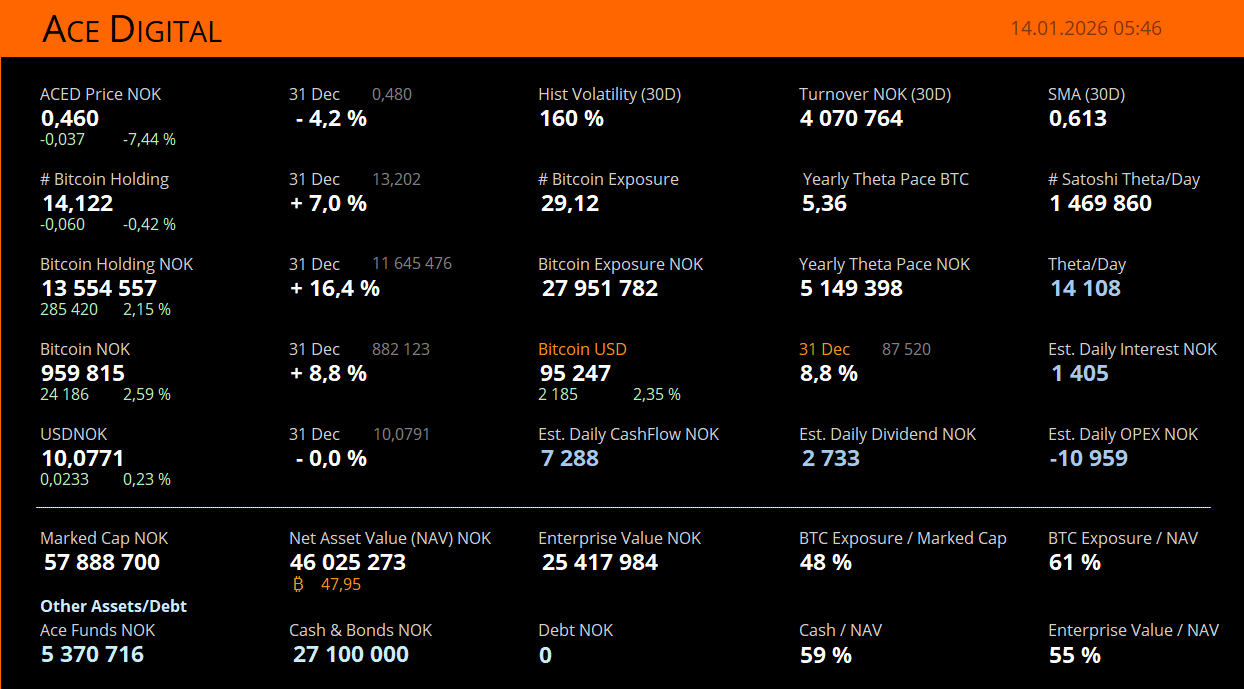The height and width of the screenshot is (689, 1244).
Task: Click the Other Assets/Debt heading
Action: pos(114,606)
